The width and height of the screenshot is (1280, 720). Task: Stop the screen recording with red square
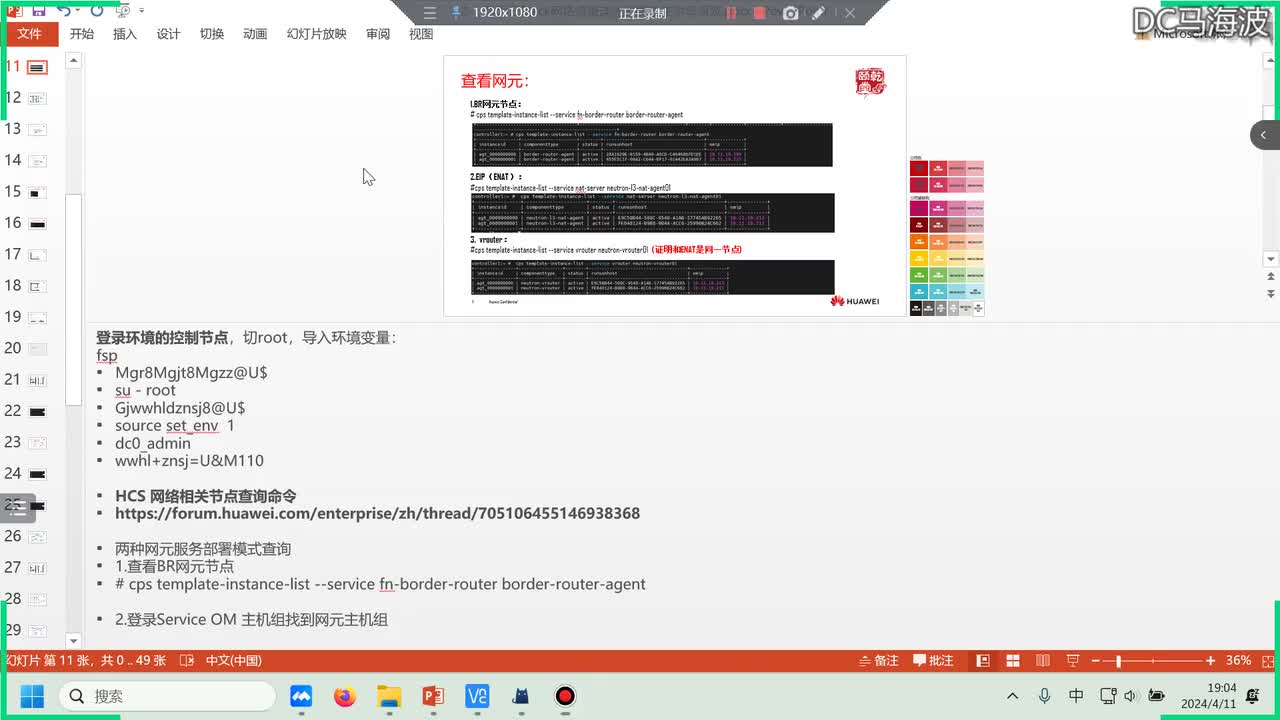point(760,13)
